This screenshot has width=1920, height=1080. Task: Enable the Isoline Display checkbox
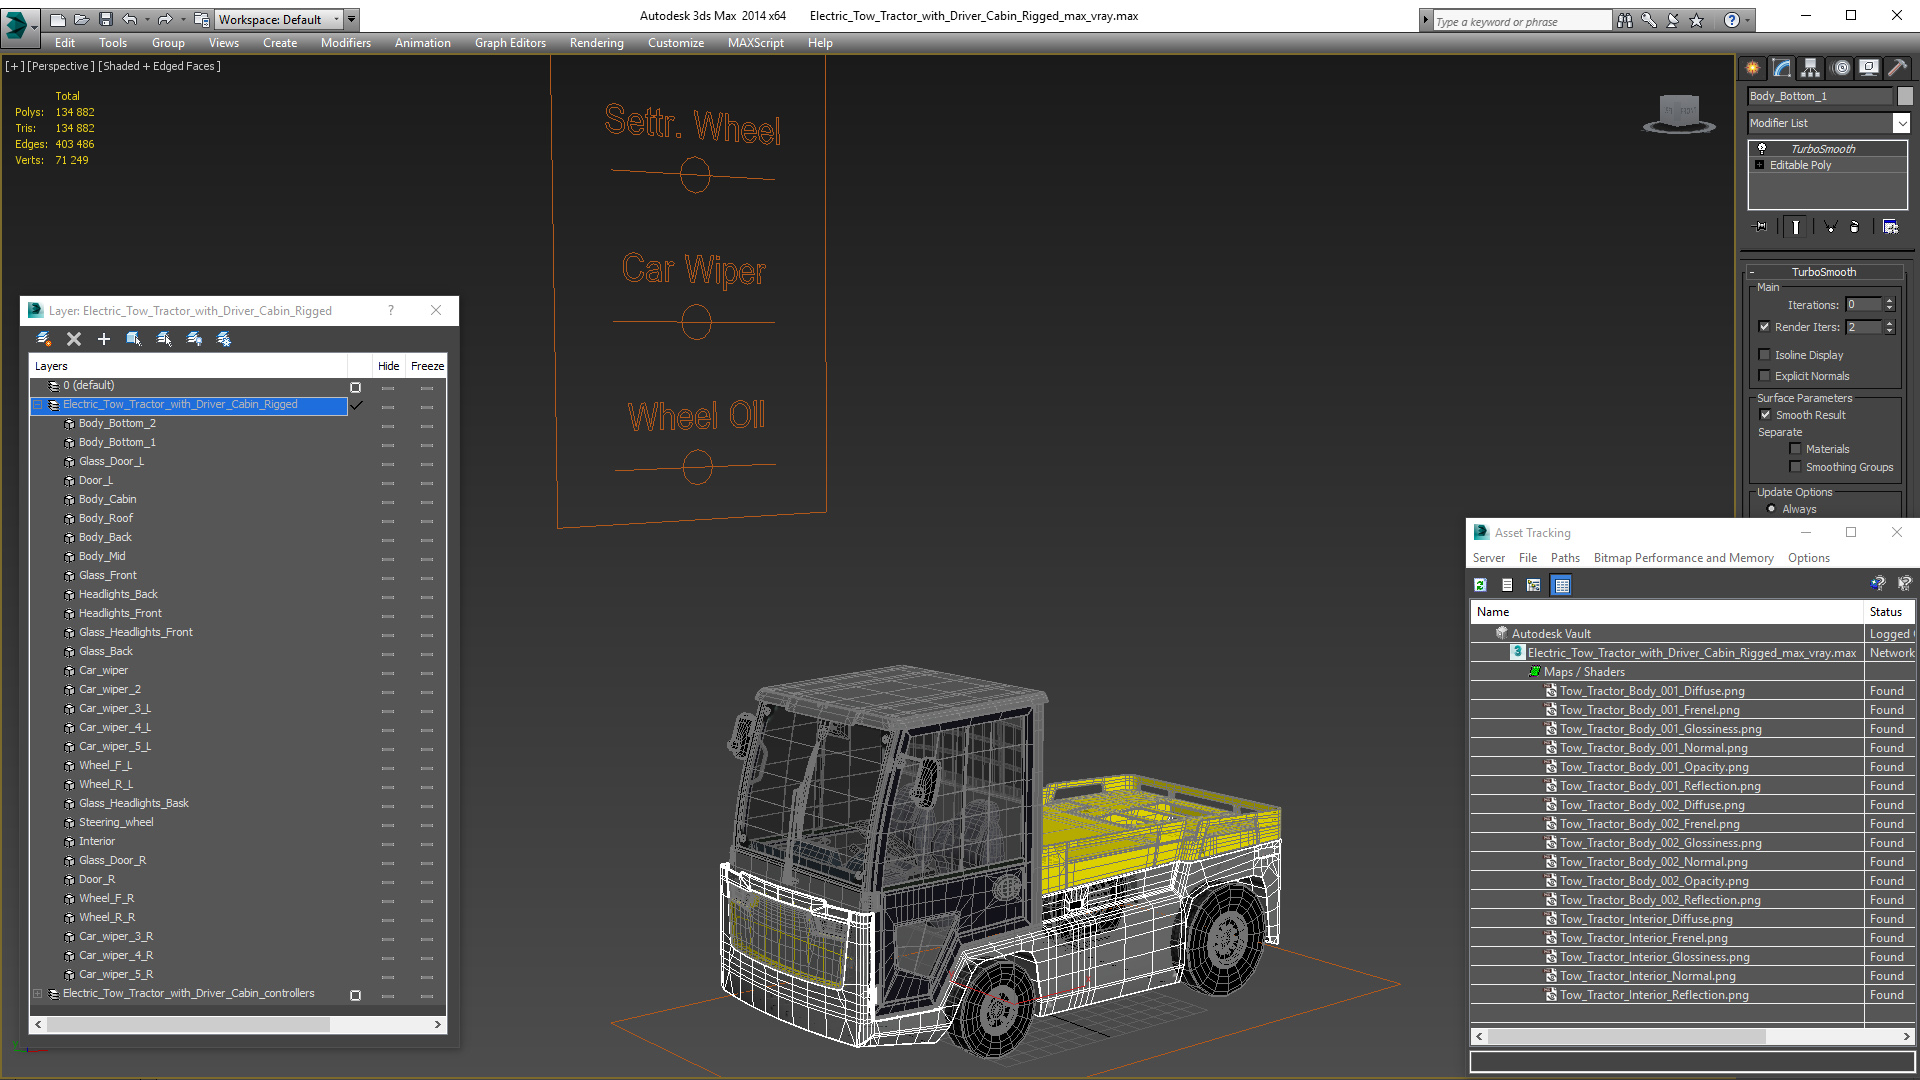[1765, 355]
